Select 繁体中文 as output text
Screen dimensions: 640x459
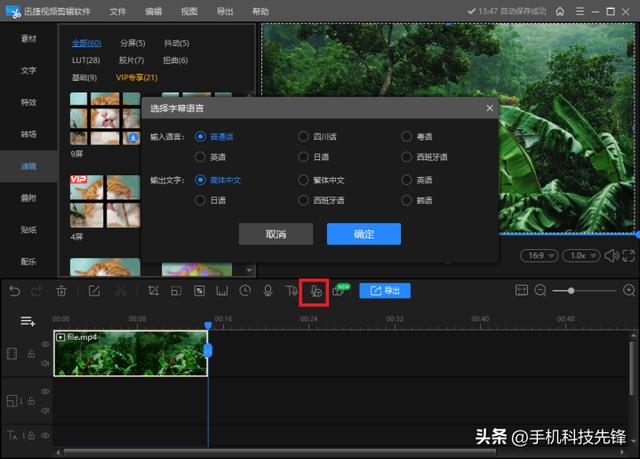(x=304, y=180)
